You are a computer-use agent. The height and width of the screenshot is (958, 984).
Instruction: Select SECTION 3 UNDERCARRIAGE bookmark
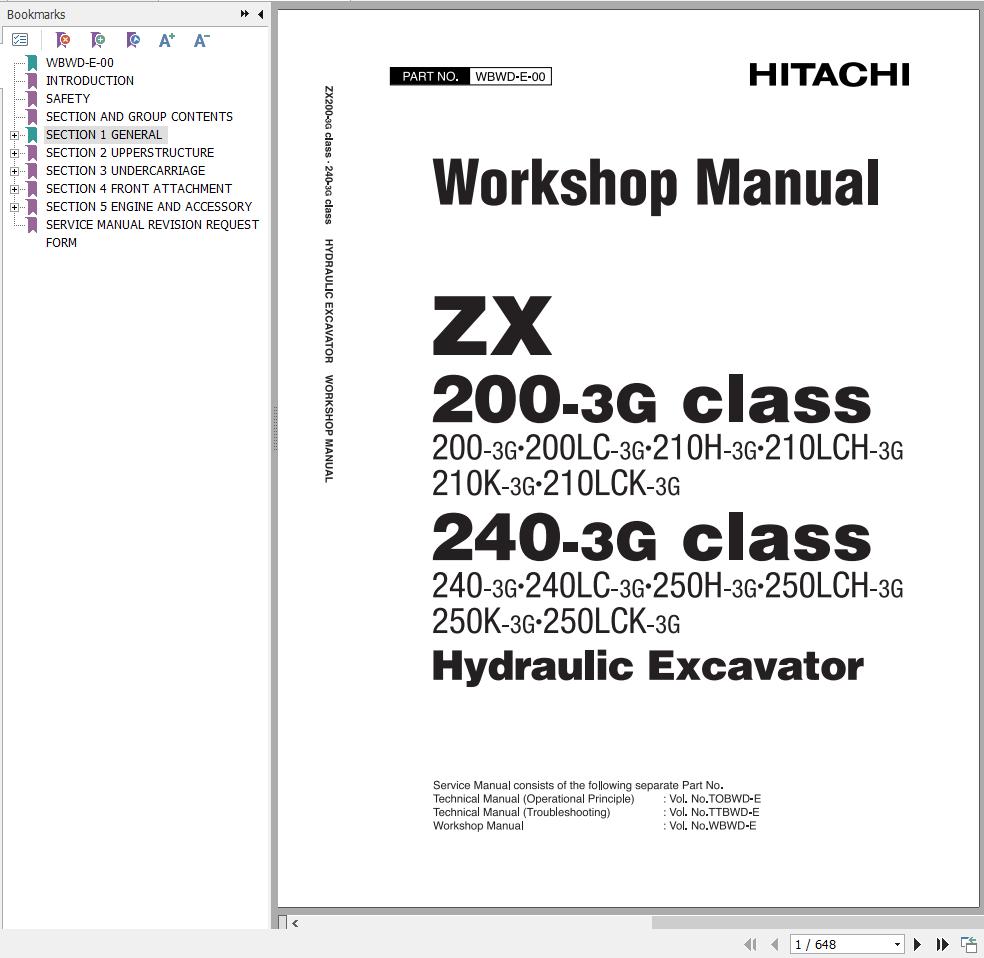tap(126, 171)
